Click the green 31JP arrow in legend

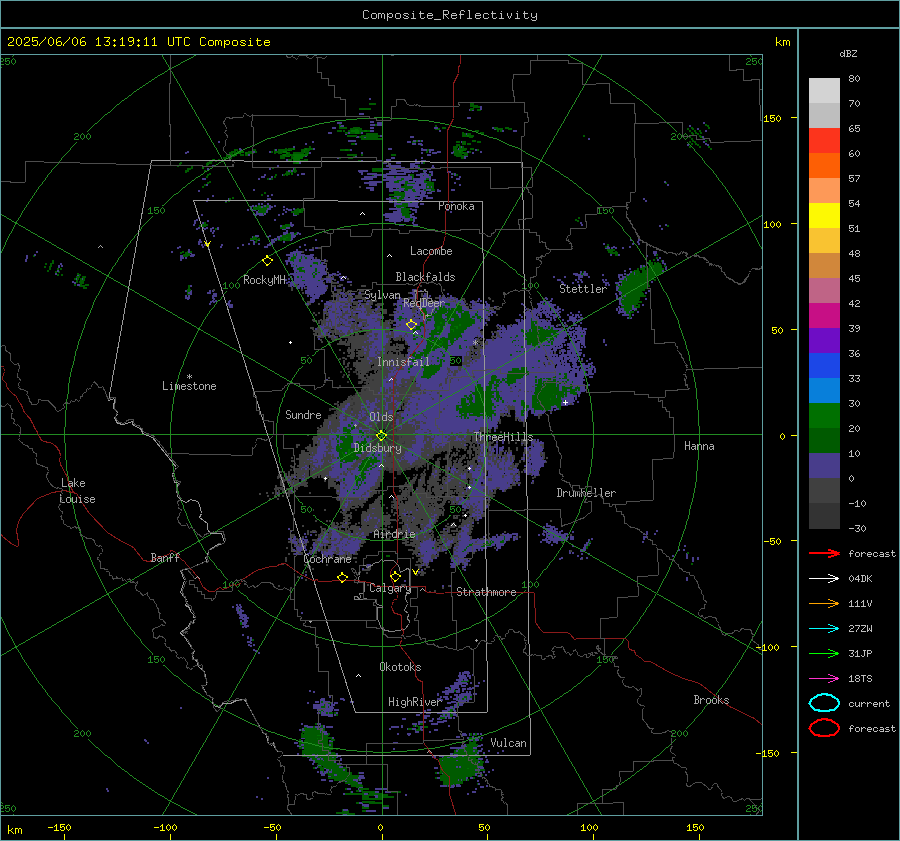(824, 653)
